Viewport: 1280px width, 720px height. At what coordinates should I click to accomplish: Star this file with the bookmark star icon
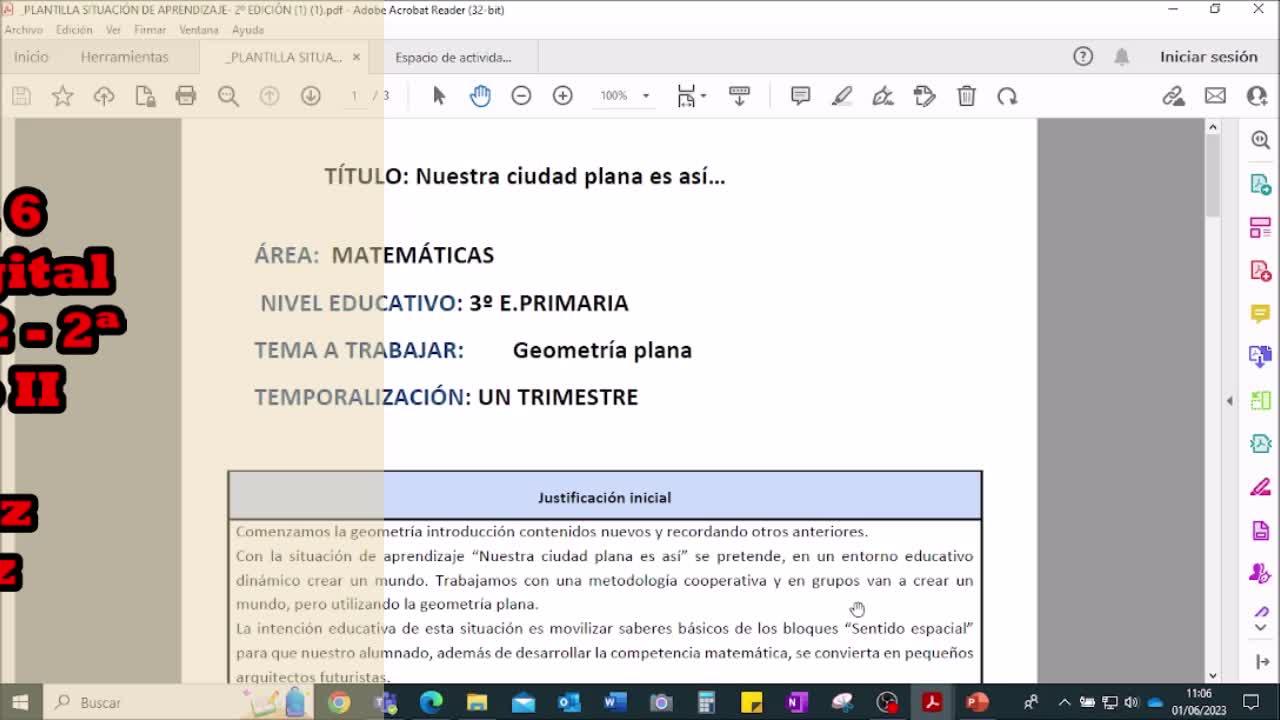(62, 96)
